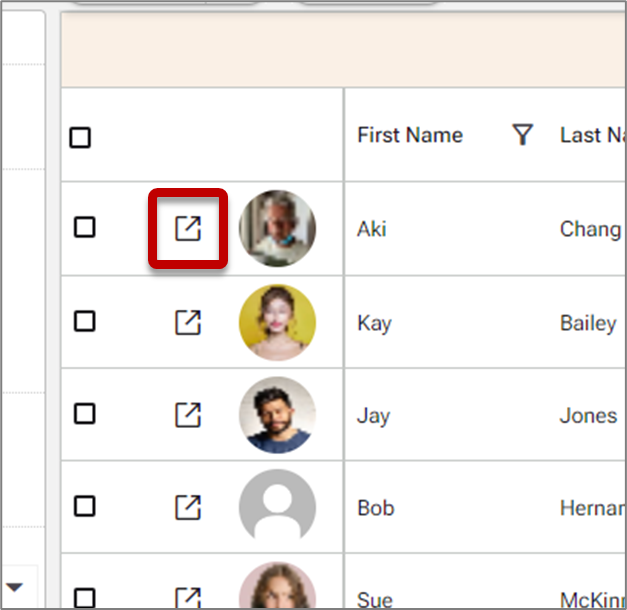Screen dimensions: 627x610
Task: Click Jay's profile photo thumbnail
Action: pyautogui.click(x=277, y=415)
